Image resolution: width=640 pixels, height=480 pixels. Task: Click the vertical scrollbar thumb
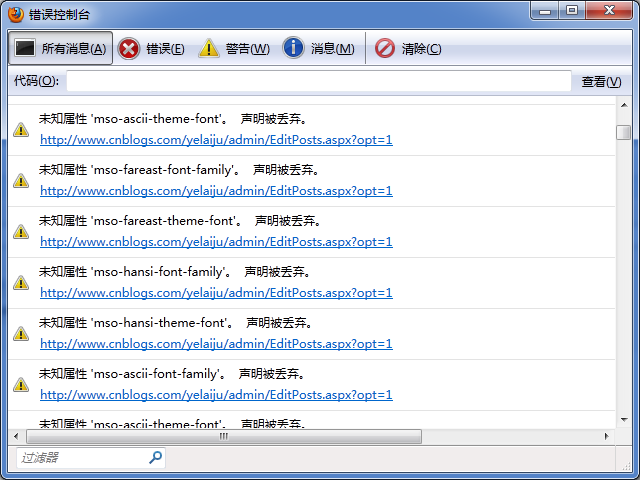click(x=624, y=132)
